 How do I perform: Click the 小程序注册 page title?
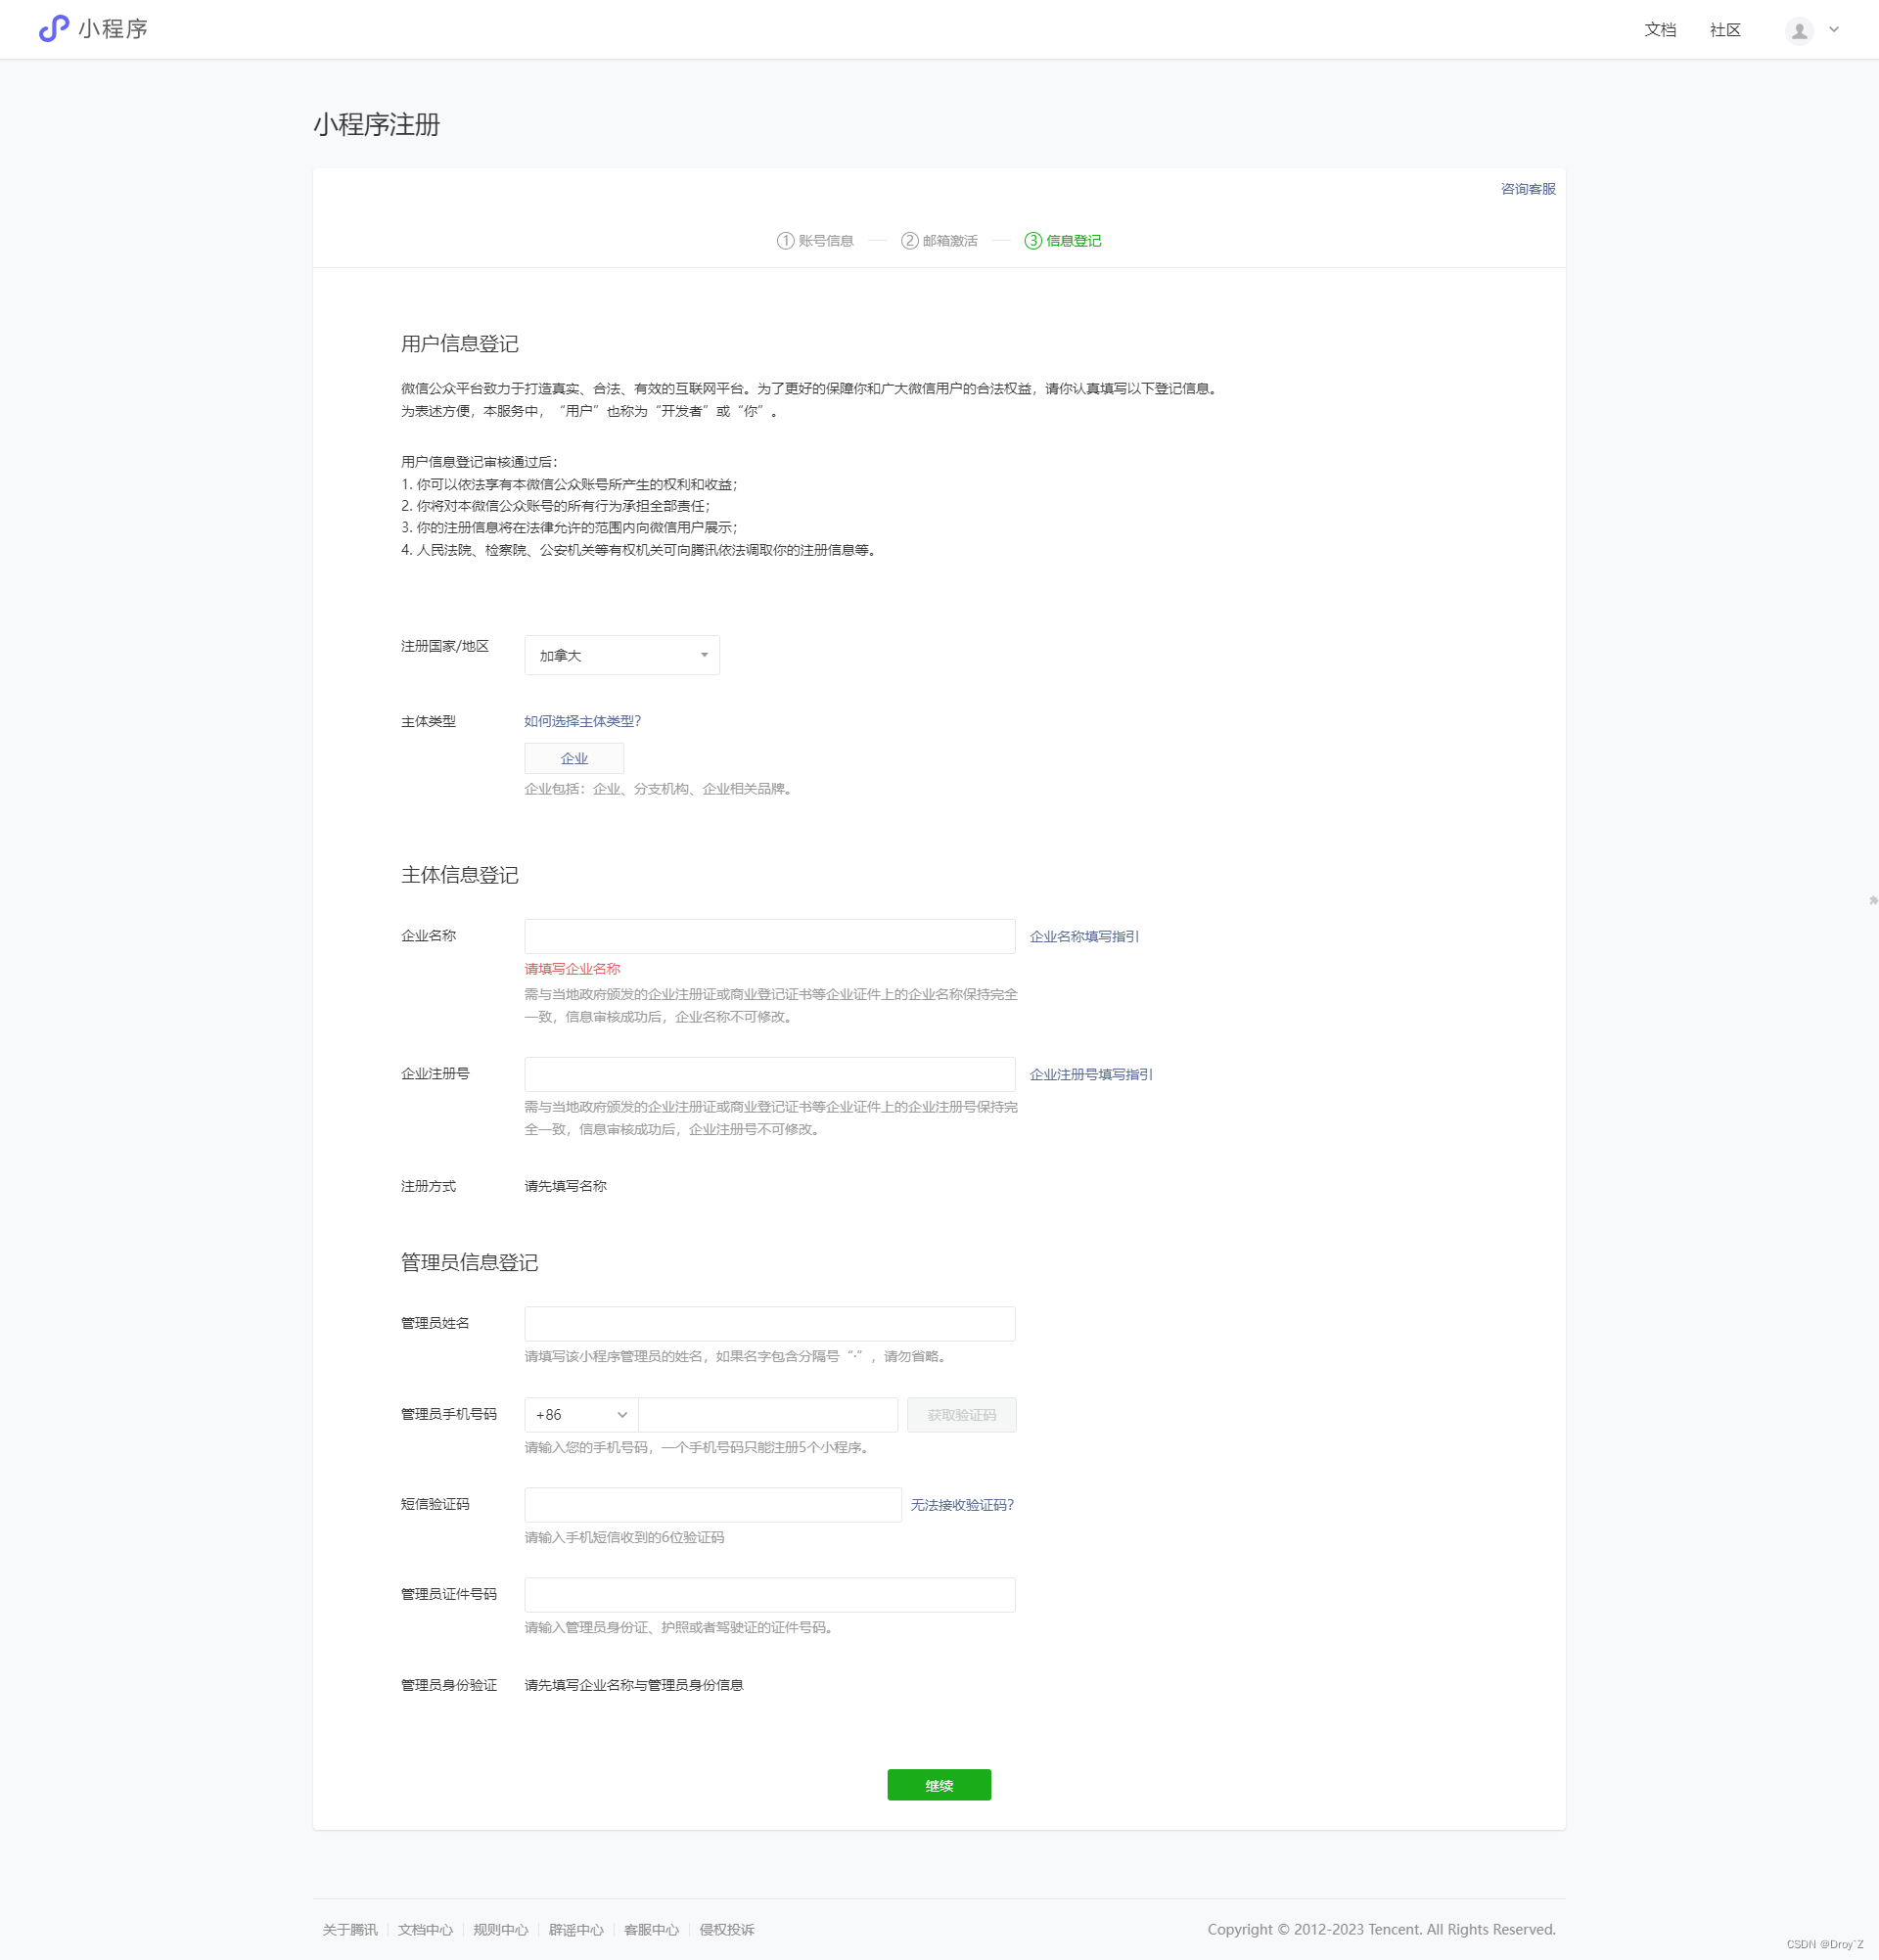(x=377, y=125)
